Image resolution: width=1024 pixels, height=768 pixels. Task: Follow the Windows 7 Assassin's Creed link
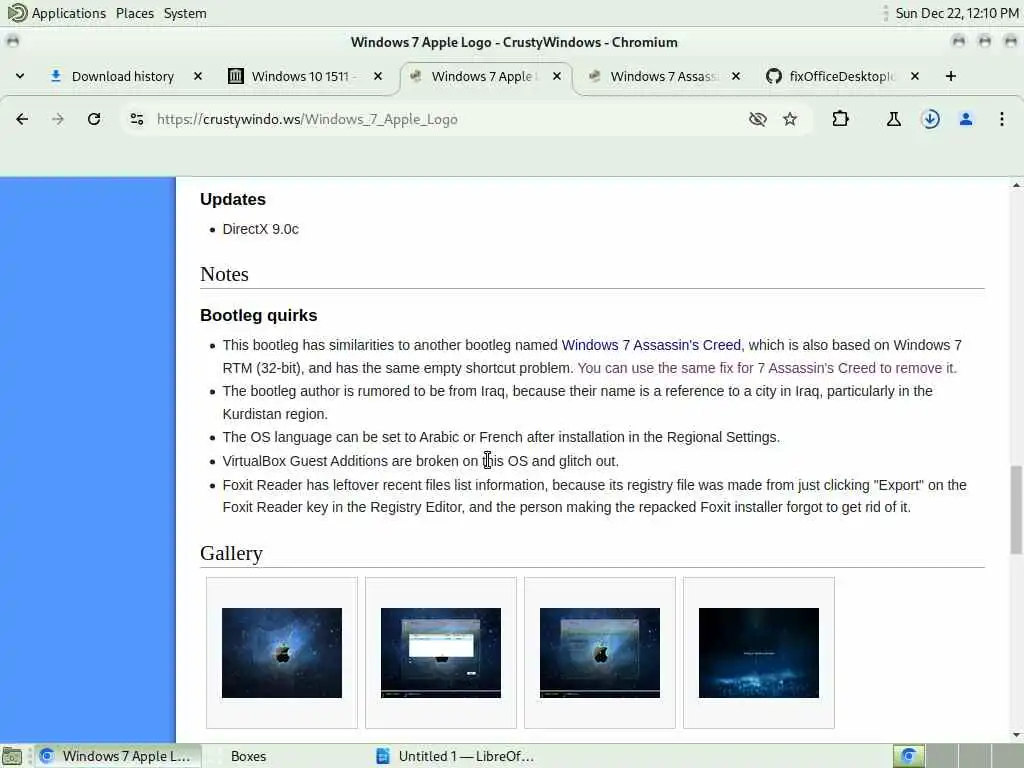coord(651,345)
